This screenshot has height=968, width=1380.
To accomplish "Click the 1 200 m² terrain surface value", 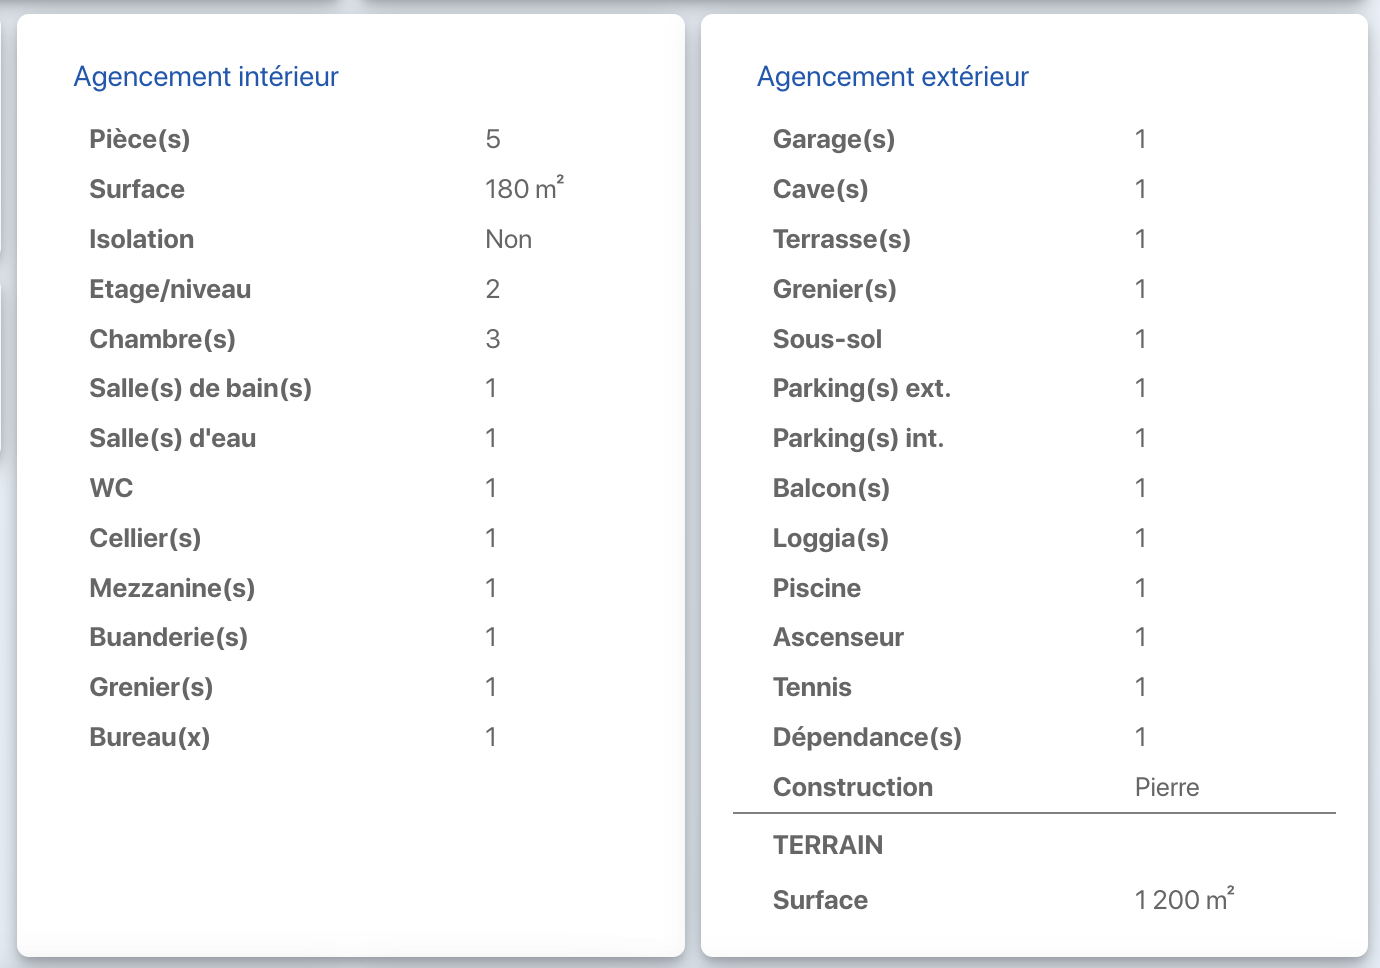I will (x=1184, y=899).
